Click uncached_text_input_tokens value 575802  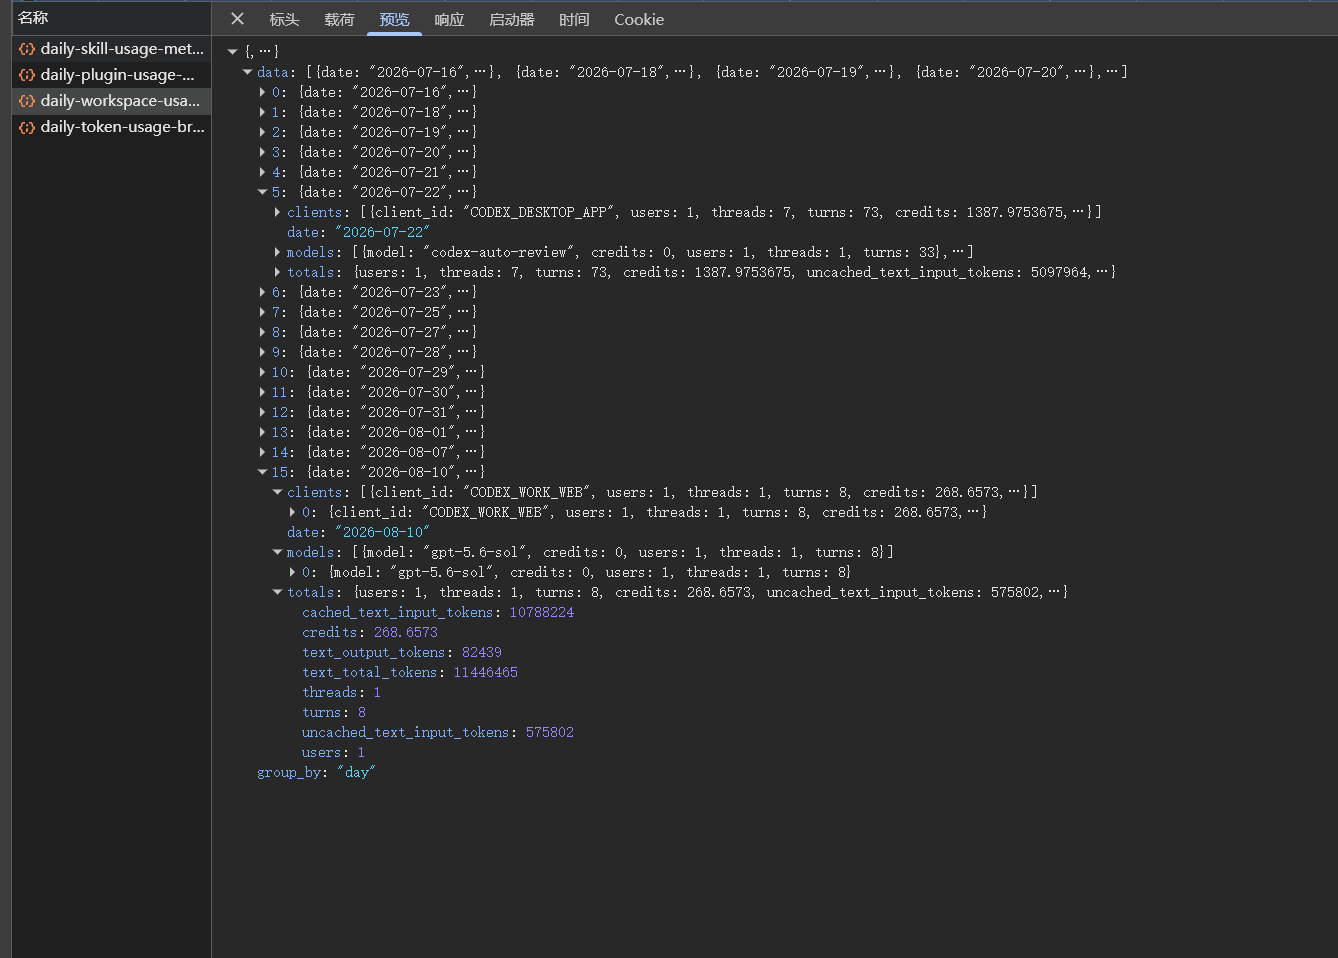click(x=550, y=732)
